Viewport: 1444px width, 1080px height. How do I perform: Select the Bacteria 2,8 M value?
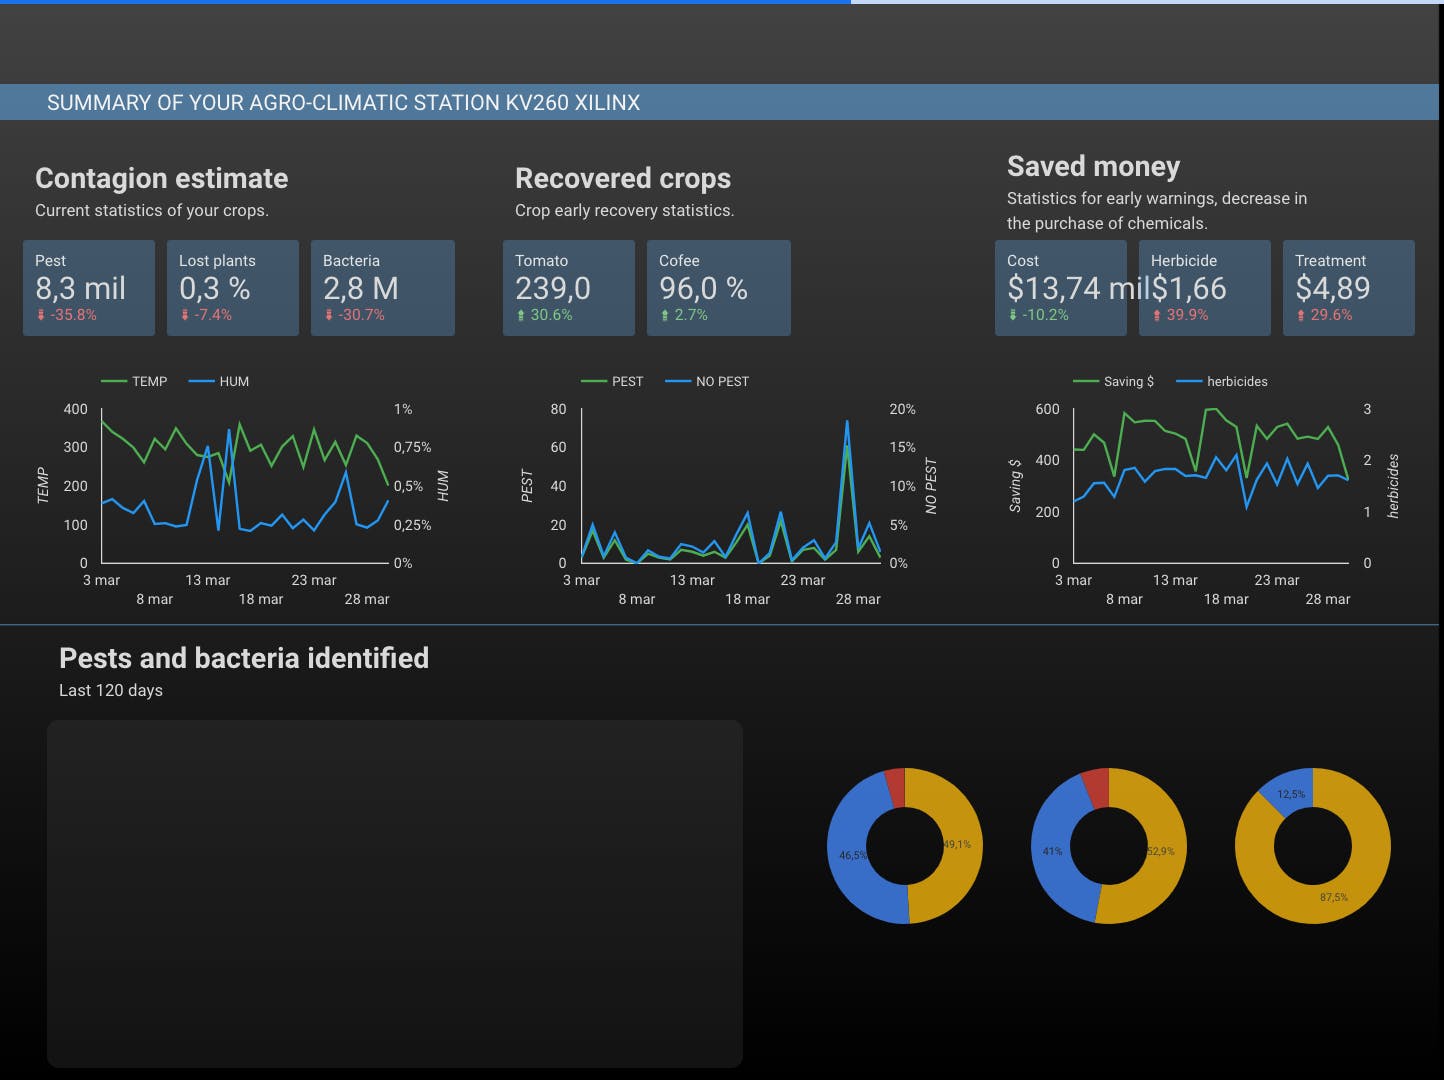click(361, 288)
